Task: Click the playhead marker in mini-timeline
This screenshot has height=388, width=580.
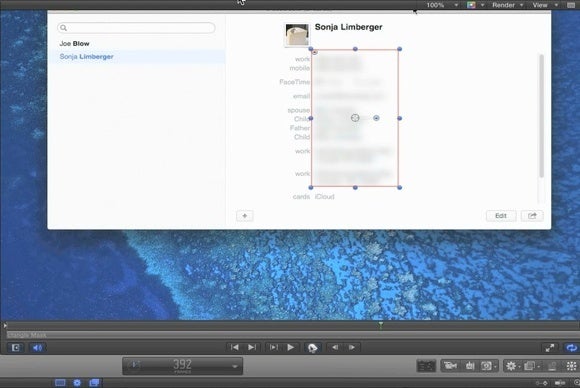Action: 381,325
